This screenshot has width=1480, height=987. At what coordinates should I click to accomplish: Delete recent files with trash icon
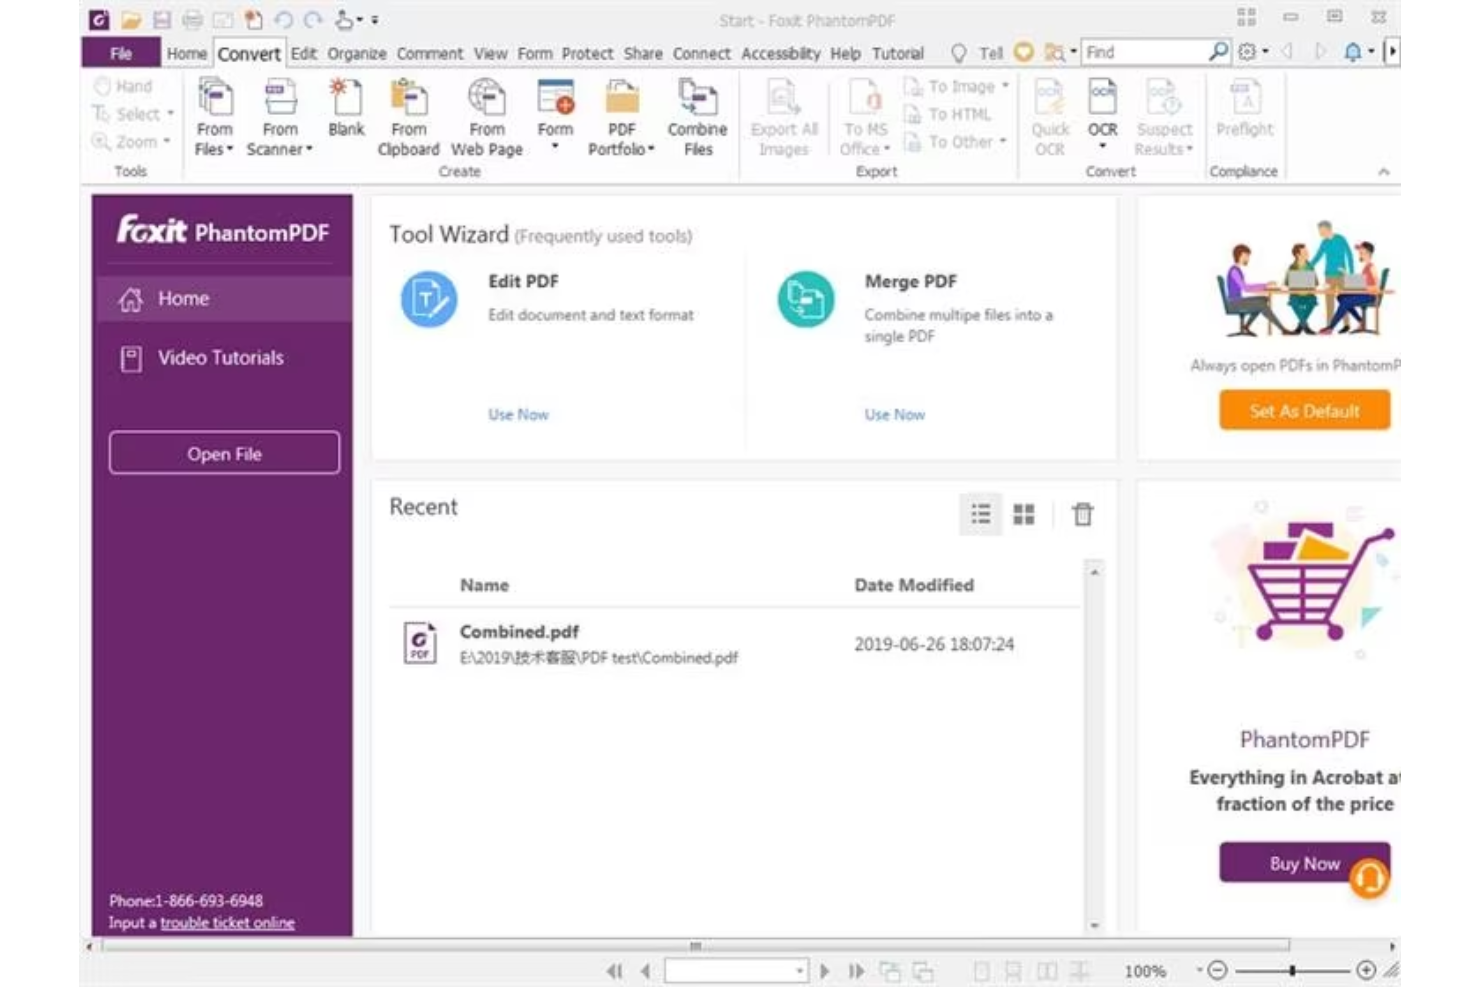pyautogui.click(x=1083, y=513)
